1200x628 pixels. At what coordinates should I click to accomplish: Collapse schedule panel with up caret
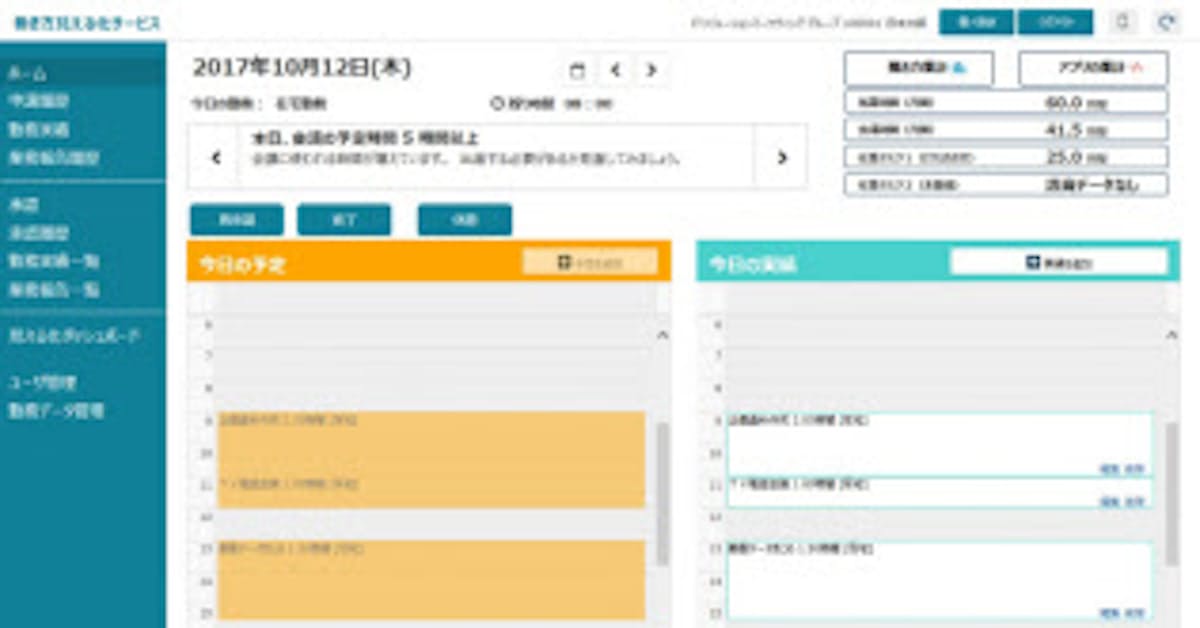tap(661, 336)
